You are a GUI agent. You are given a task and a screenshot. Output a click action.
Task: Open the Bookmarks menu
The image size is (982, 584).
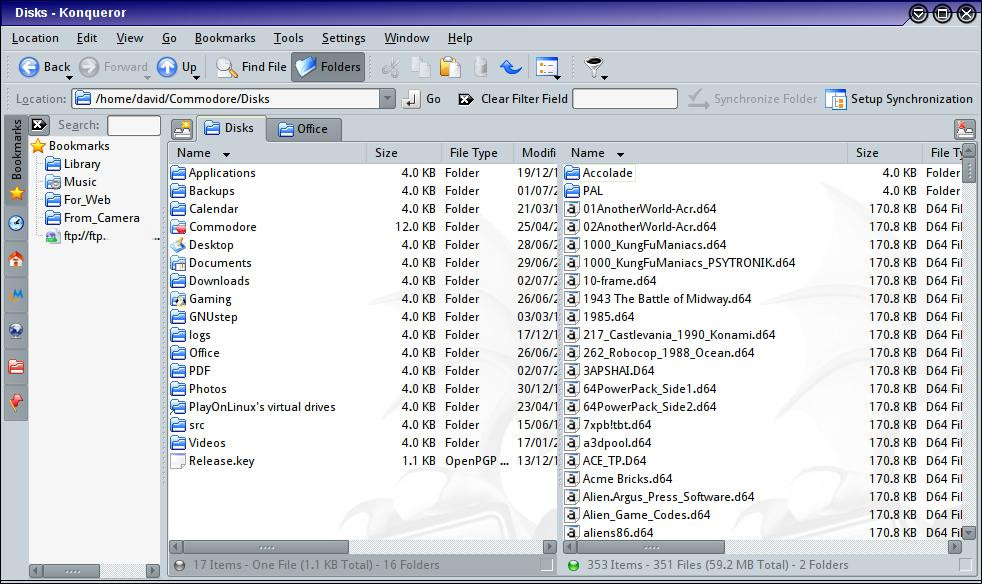click(225, 38)
